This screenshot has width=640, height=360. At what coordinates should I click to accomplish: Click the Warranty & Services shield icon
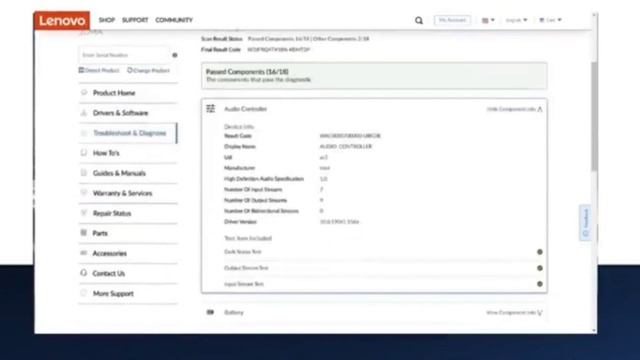click(x=84, y=193)
